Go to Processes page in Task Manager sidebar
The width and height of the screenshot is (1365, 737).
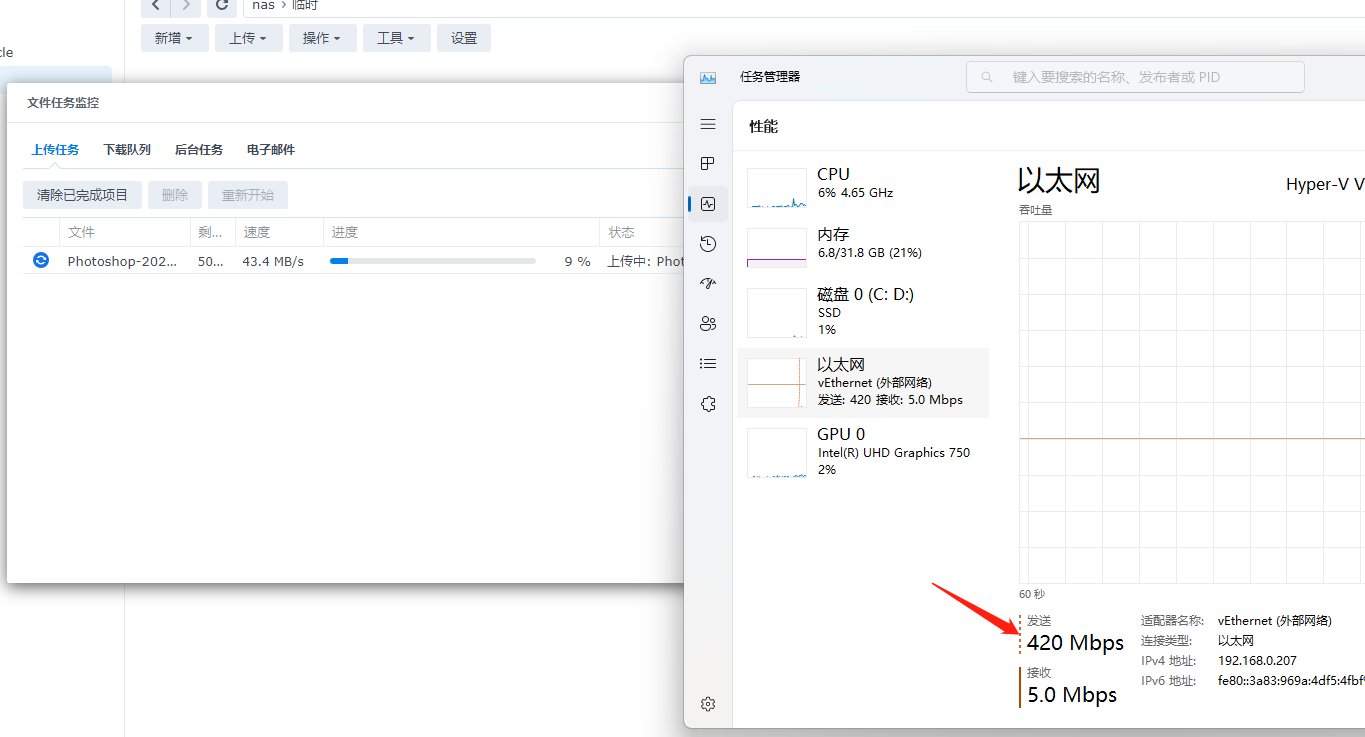pyautogui.click(x=708, y=164)
